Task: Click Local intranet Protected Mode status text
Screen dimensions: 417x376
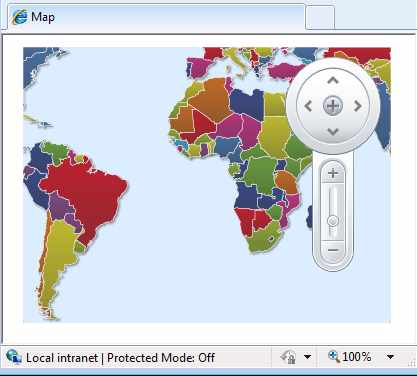Action: [x=120, y=358]
